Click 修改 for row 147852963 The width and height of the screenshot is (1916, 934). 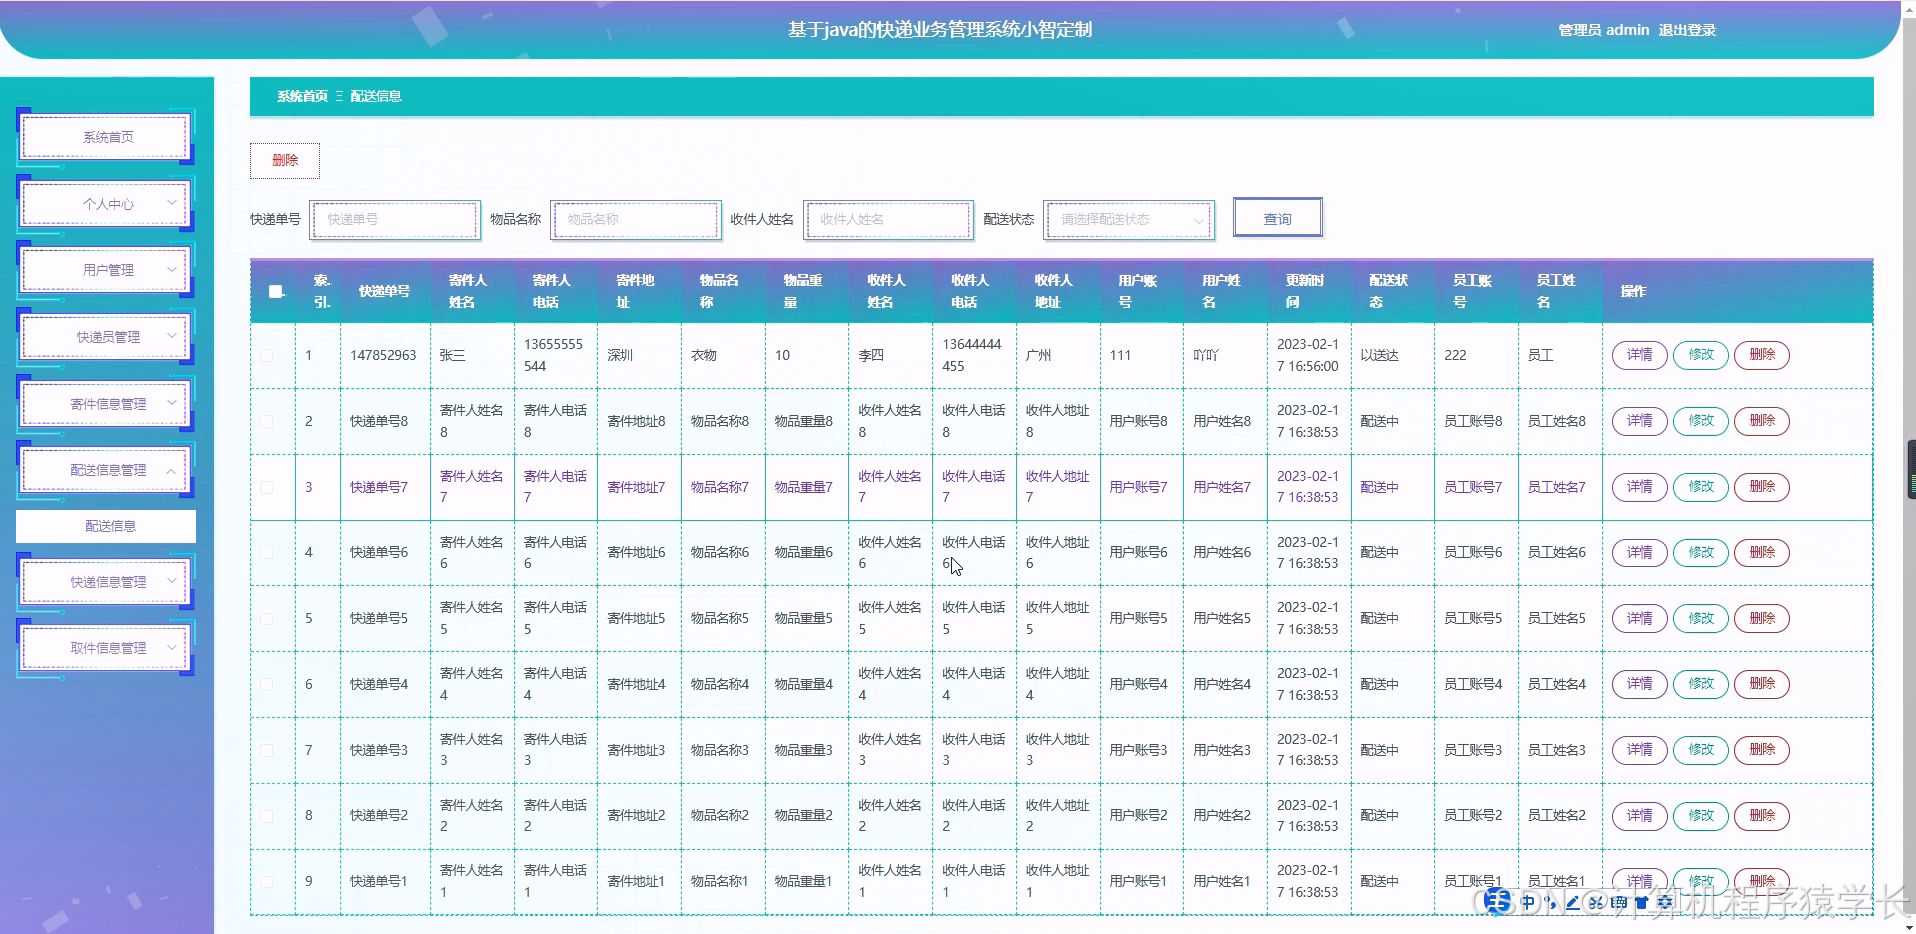[1701, 355]
